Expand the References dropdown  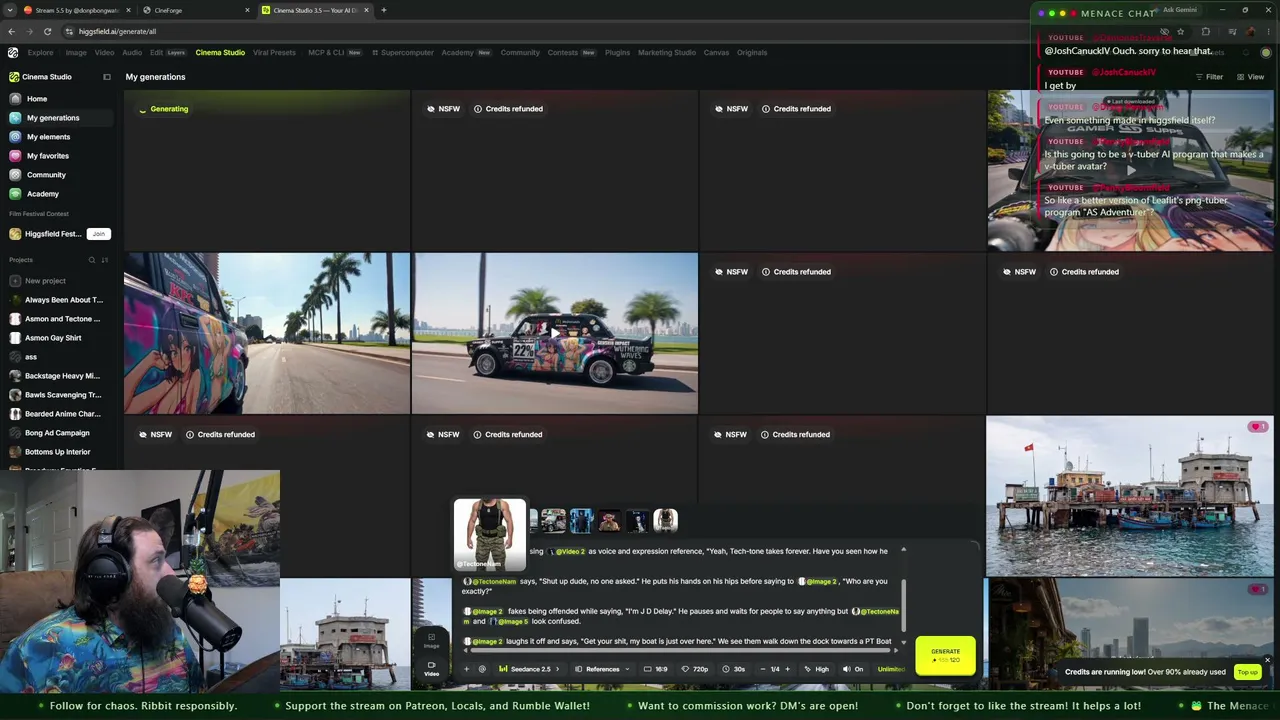pos(602,669)
